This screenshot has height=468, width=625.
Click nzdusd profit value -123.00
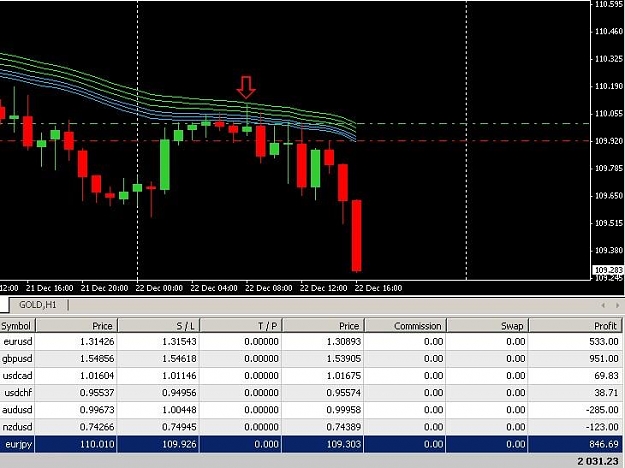pos(602,427)
